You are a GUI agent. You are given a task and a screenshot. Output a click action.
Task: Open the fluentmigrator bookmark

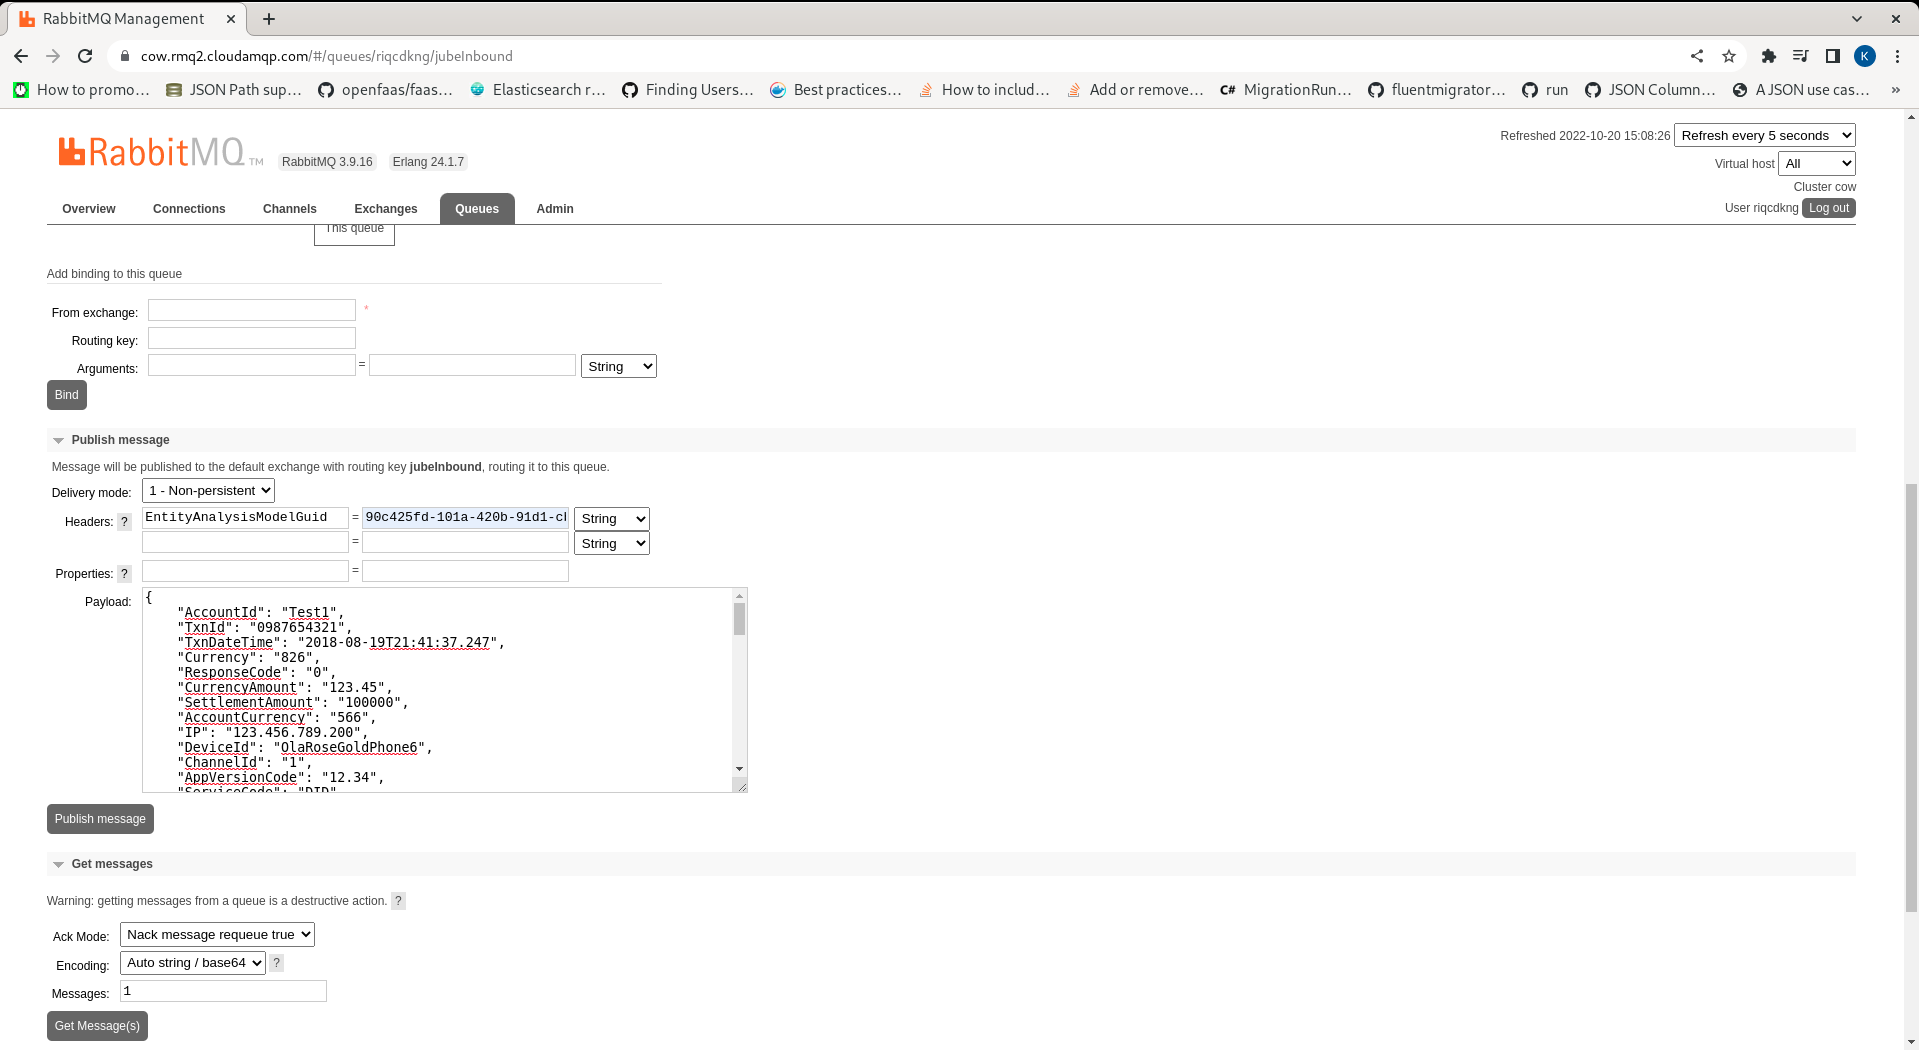[x=1437, y=90]
